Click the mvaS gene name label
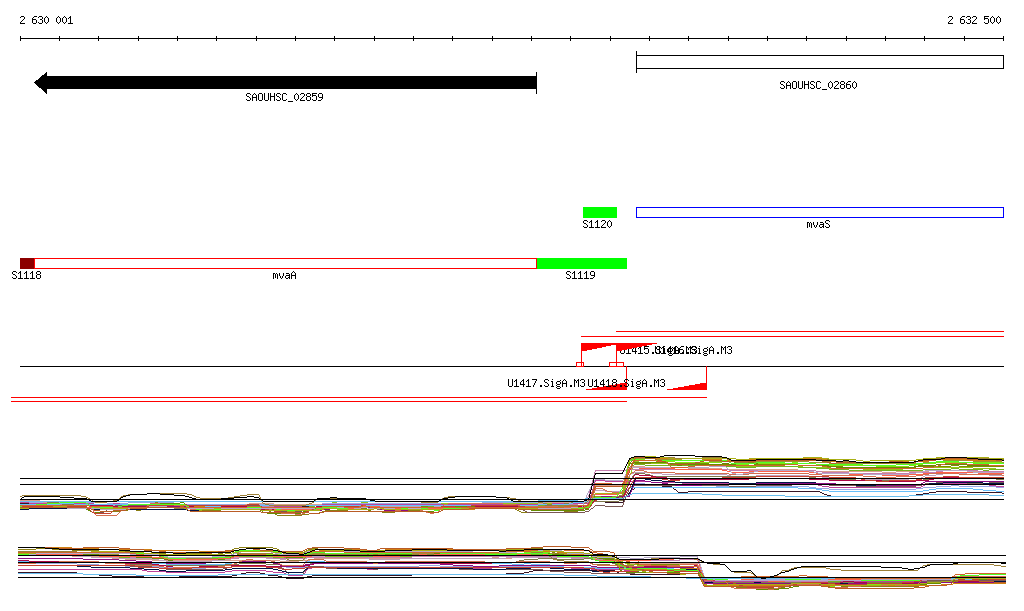1024x611 pixels. pos(818,225)
